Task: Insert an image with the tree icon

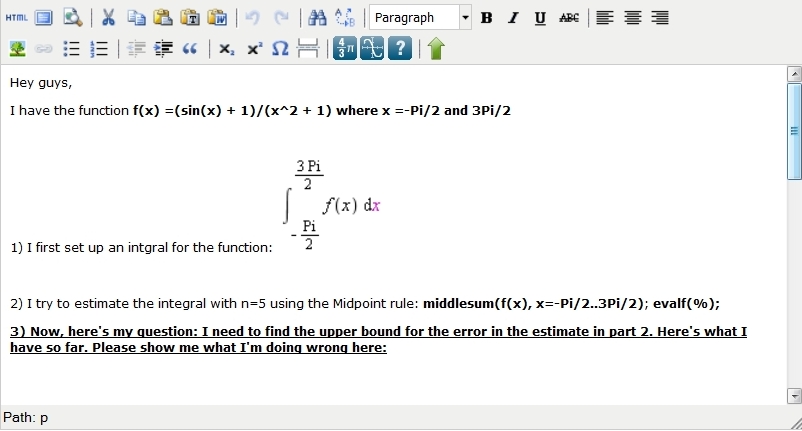Action: (16, 48)
